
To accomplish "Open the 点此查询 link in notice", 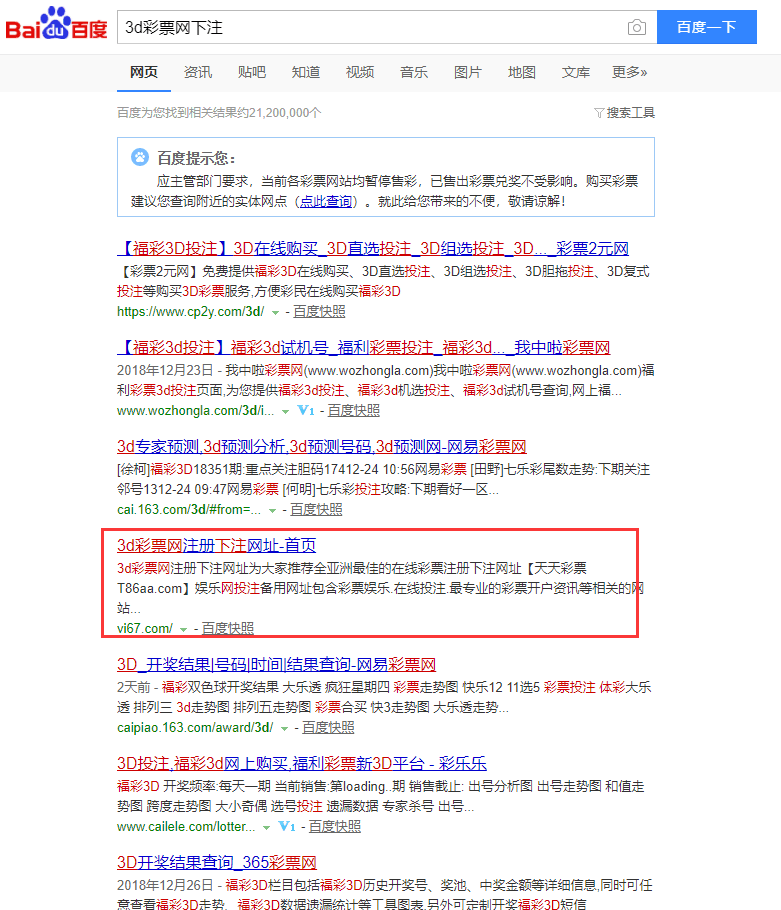I will [326, 201].
